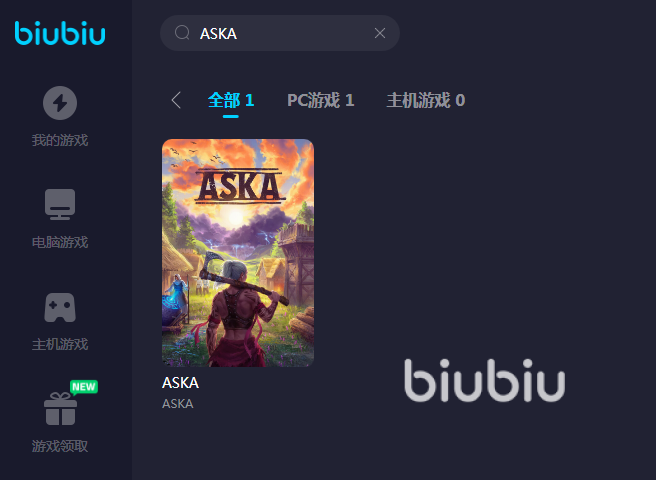The image size is (656, 480).
Task: Open the 电脑游戏 monitor icon
Action: (x=60, y=204)
